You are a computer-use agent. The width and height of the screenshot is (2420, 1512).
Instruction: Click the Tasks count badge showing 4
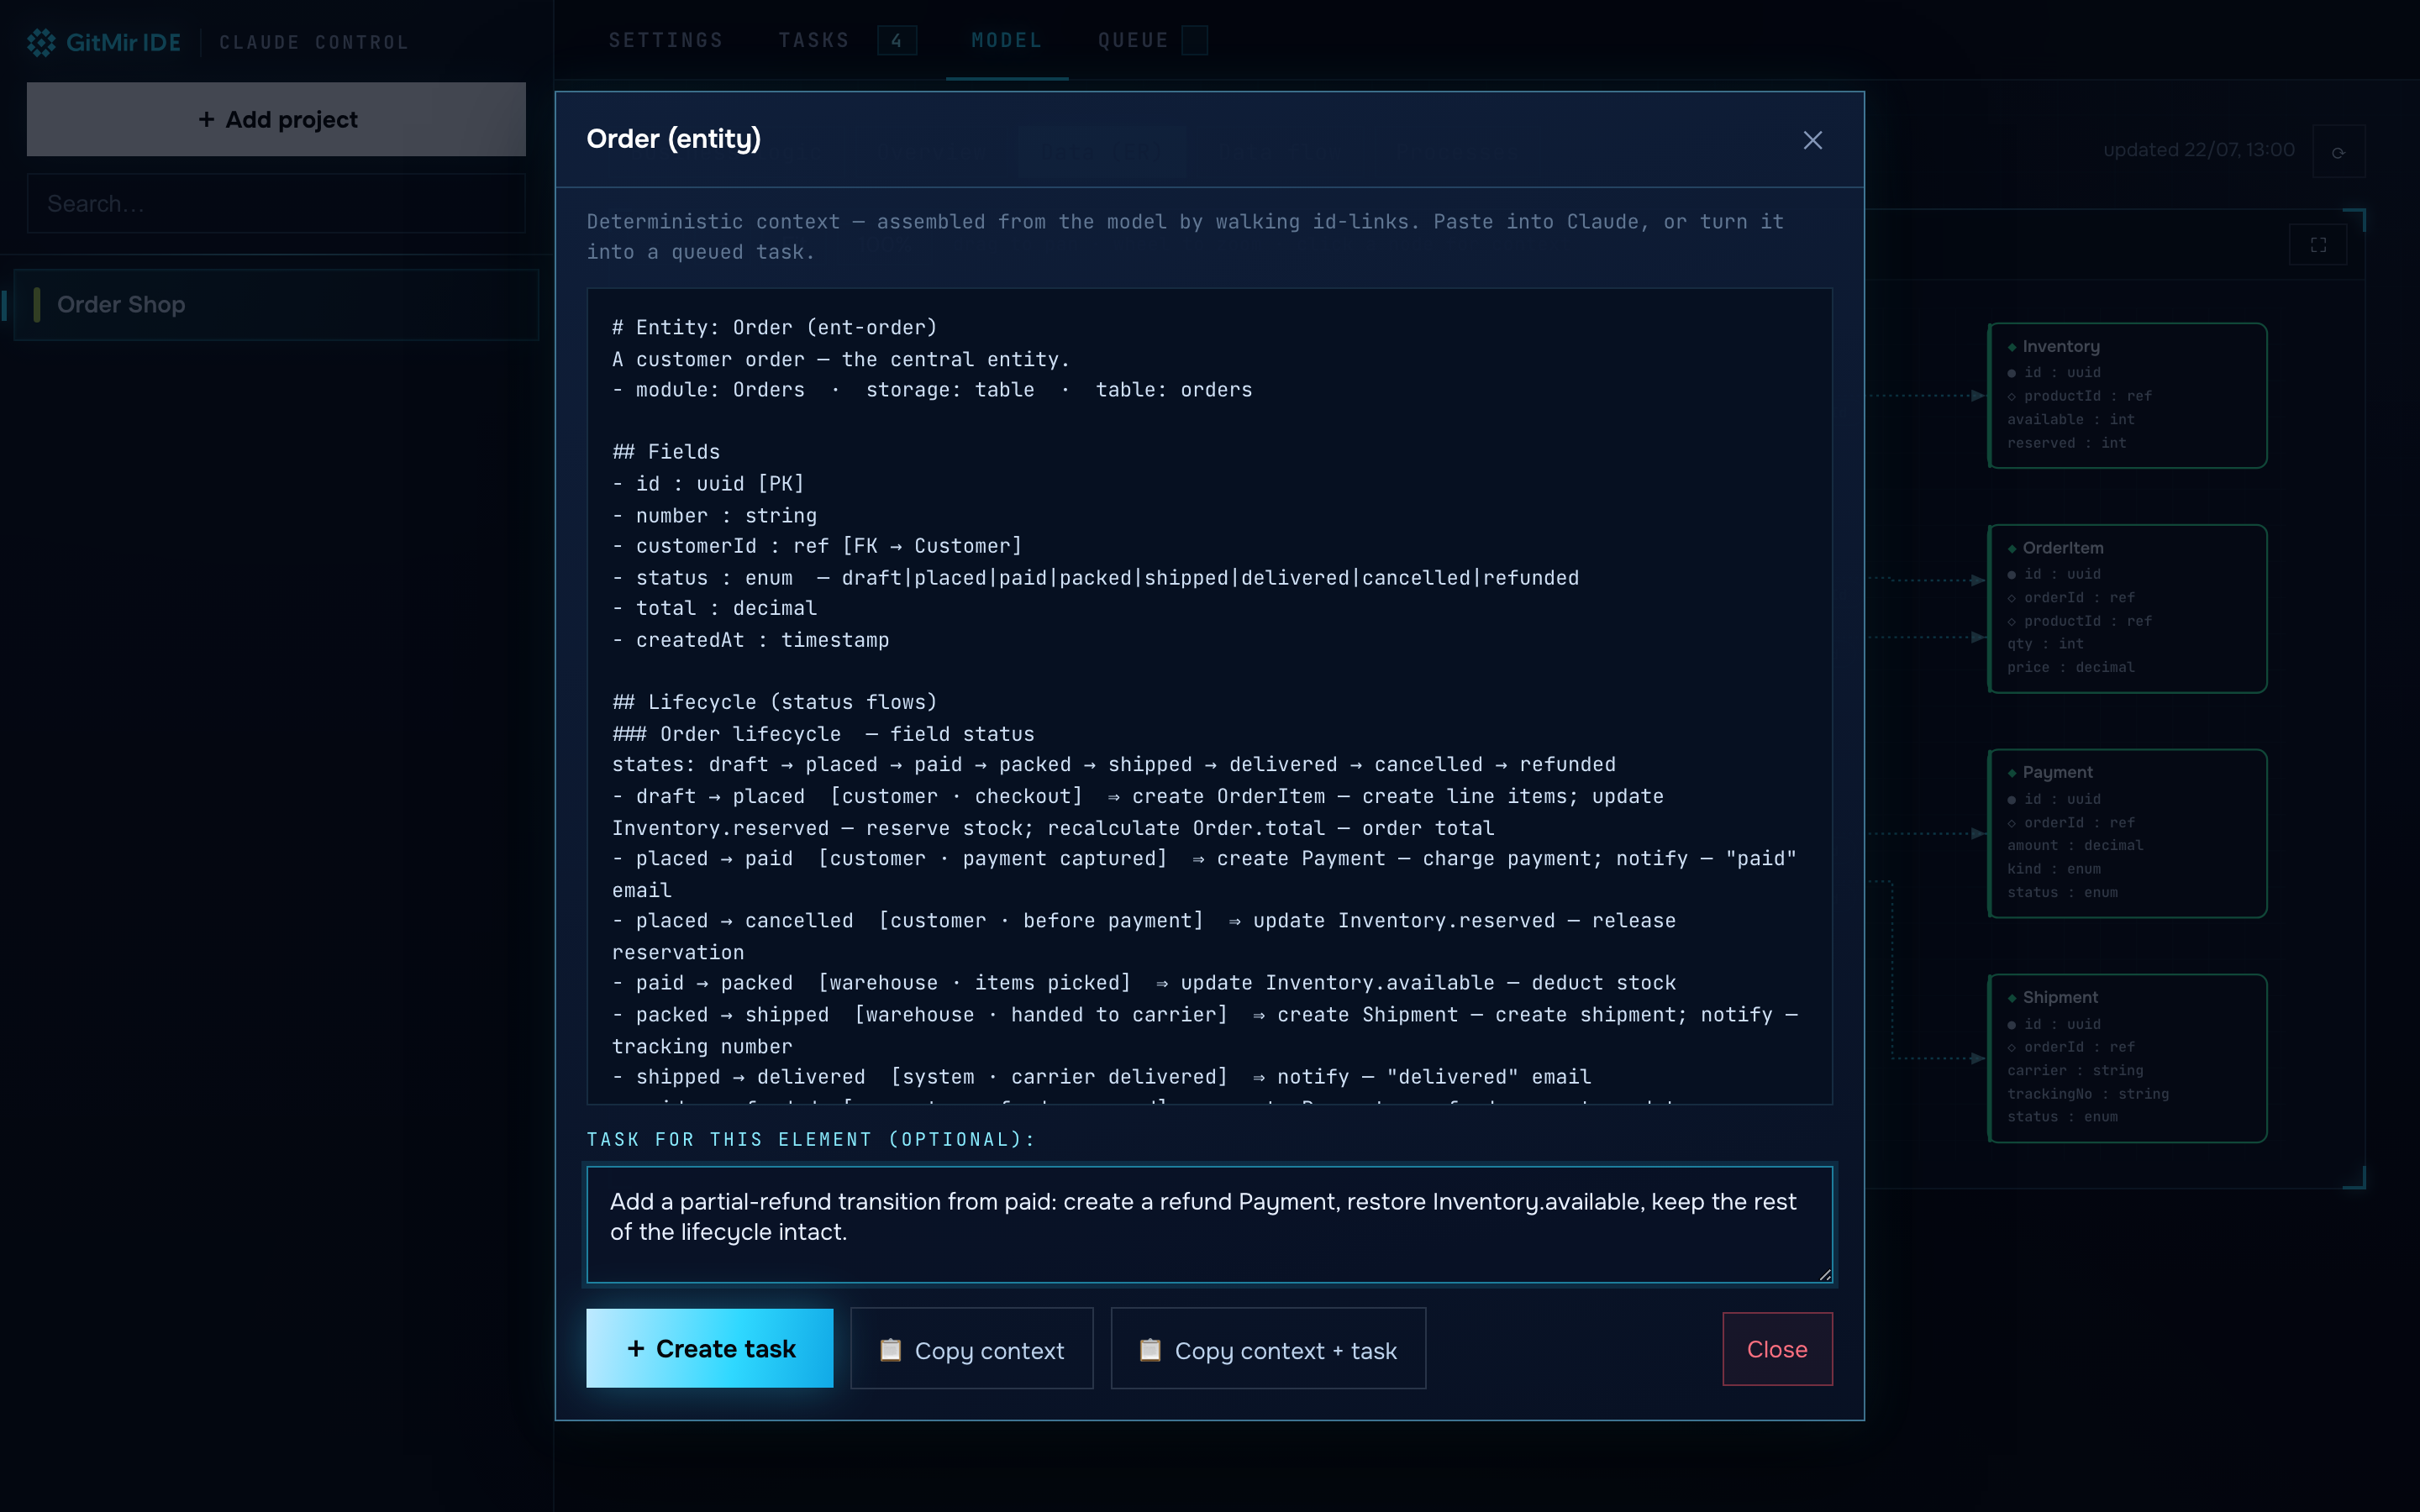coord(896,41)
